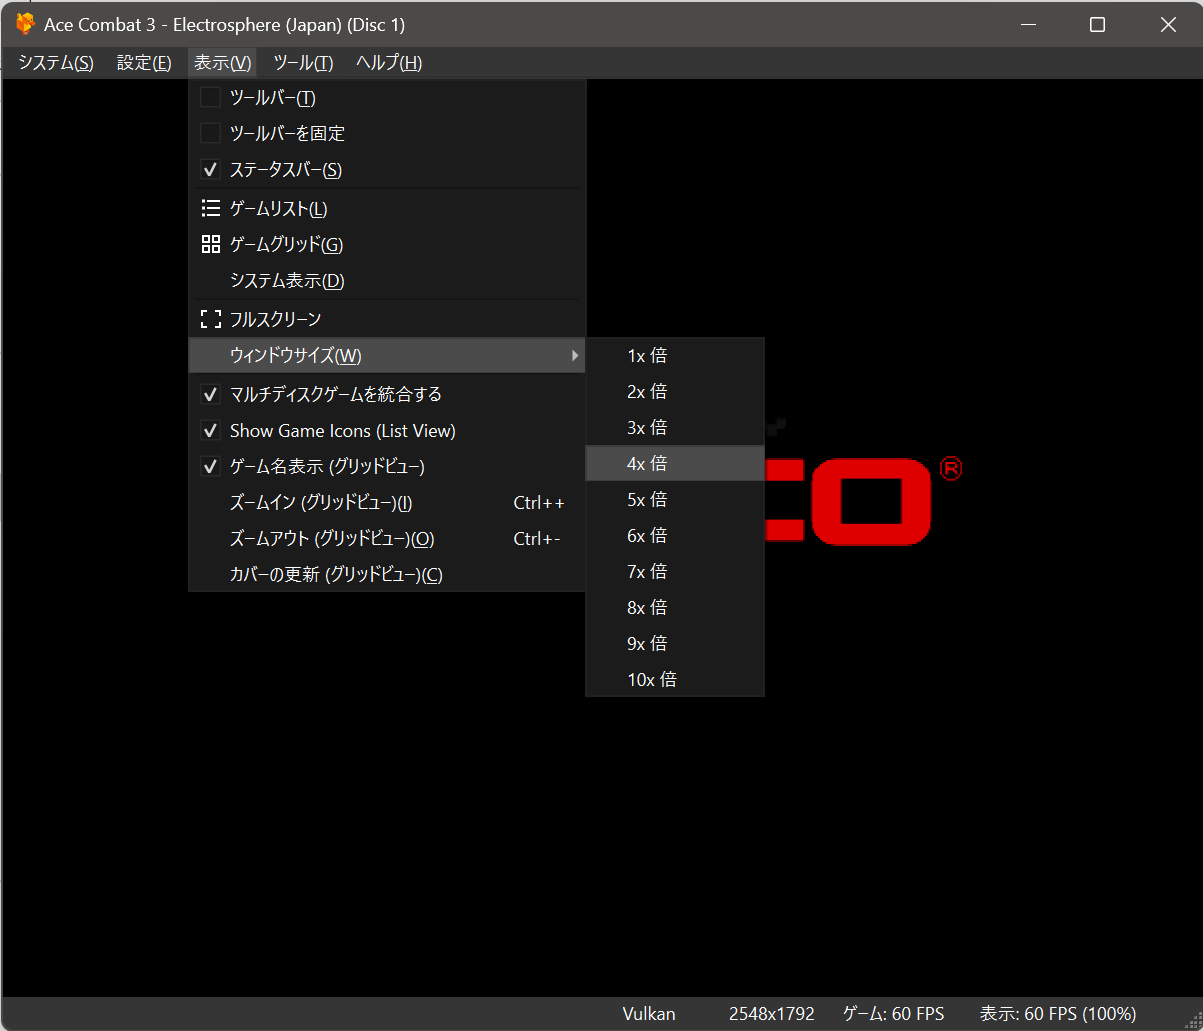Viewport: 1203px width, 1031px height.
Task: Toggle マルチディスクゲームを統合する checkbox
Action: [210, 394]
